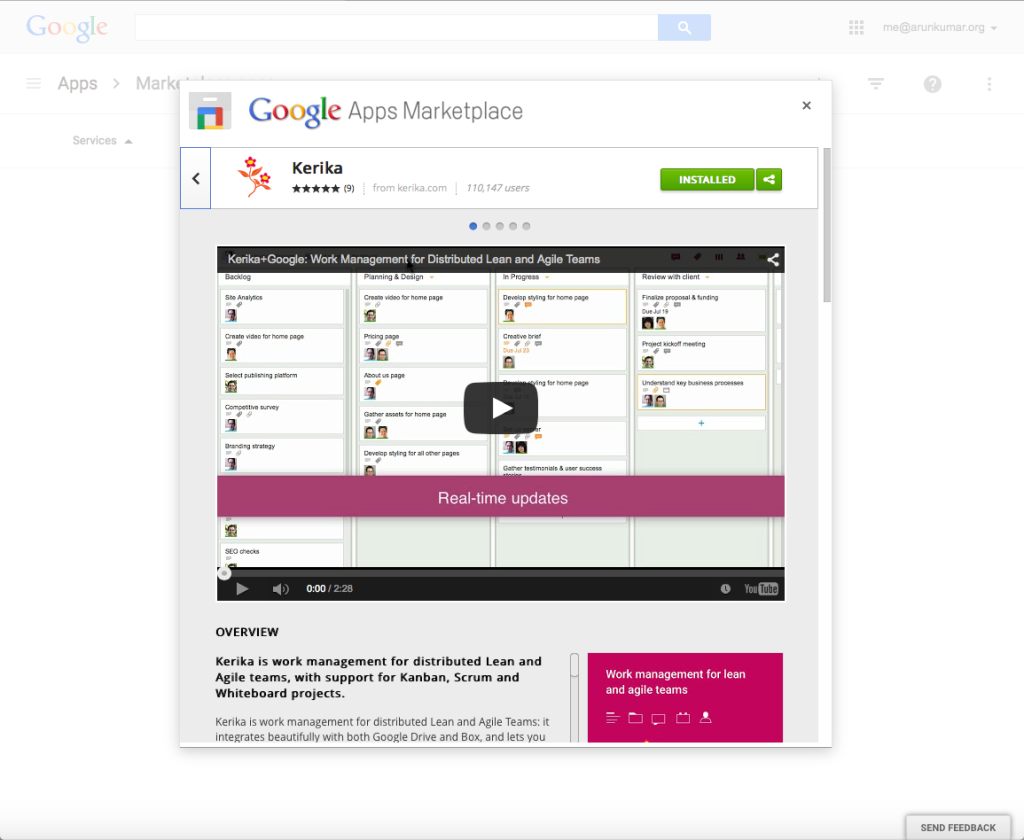The height and width of the screenshot is (840, 1024).
Task: Open the from kerika.com link
Action: [x=409, y=188]
